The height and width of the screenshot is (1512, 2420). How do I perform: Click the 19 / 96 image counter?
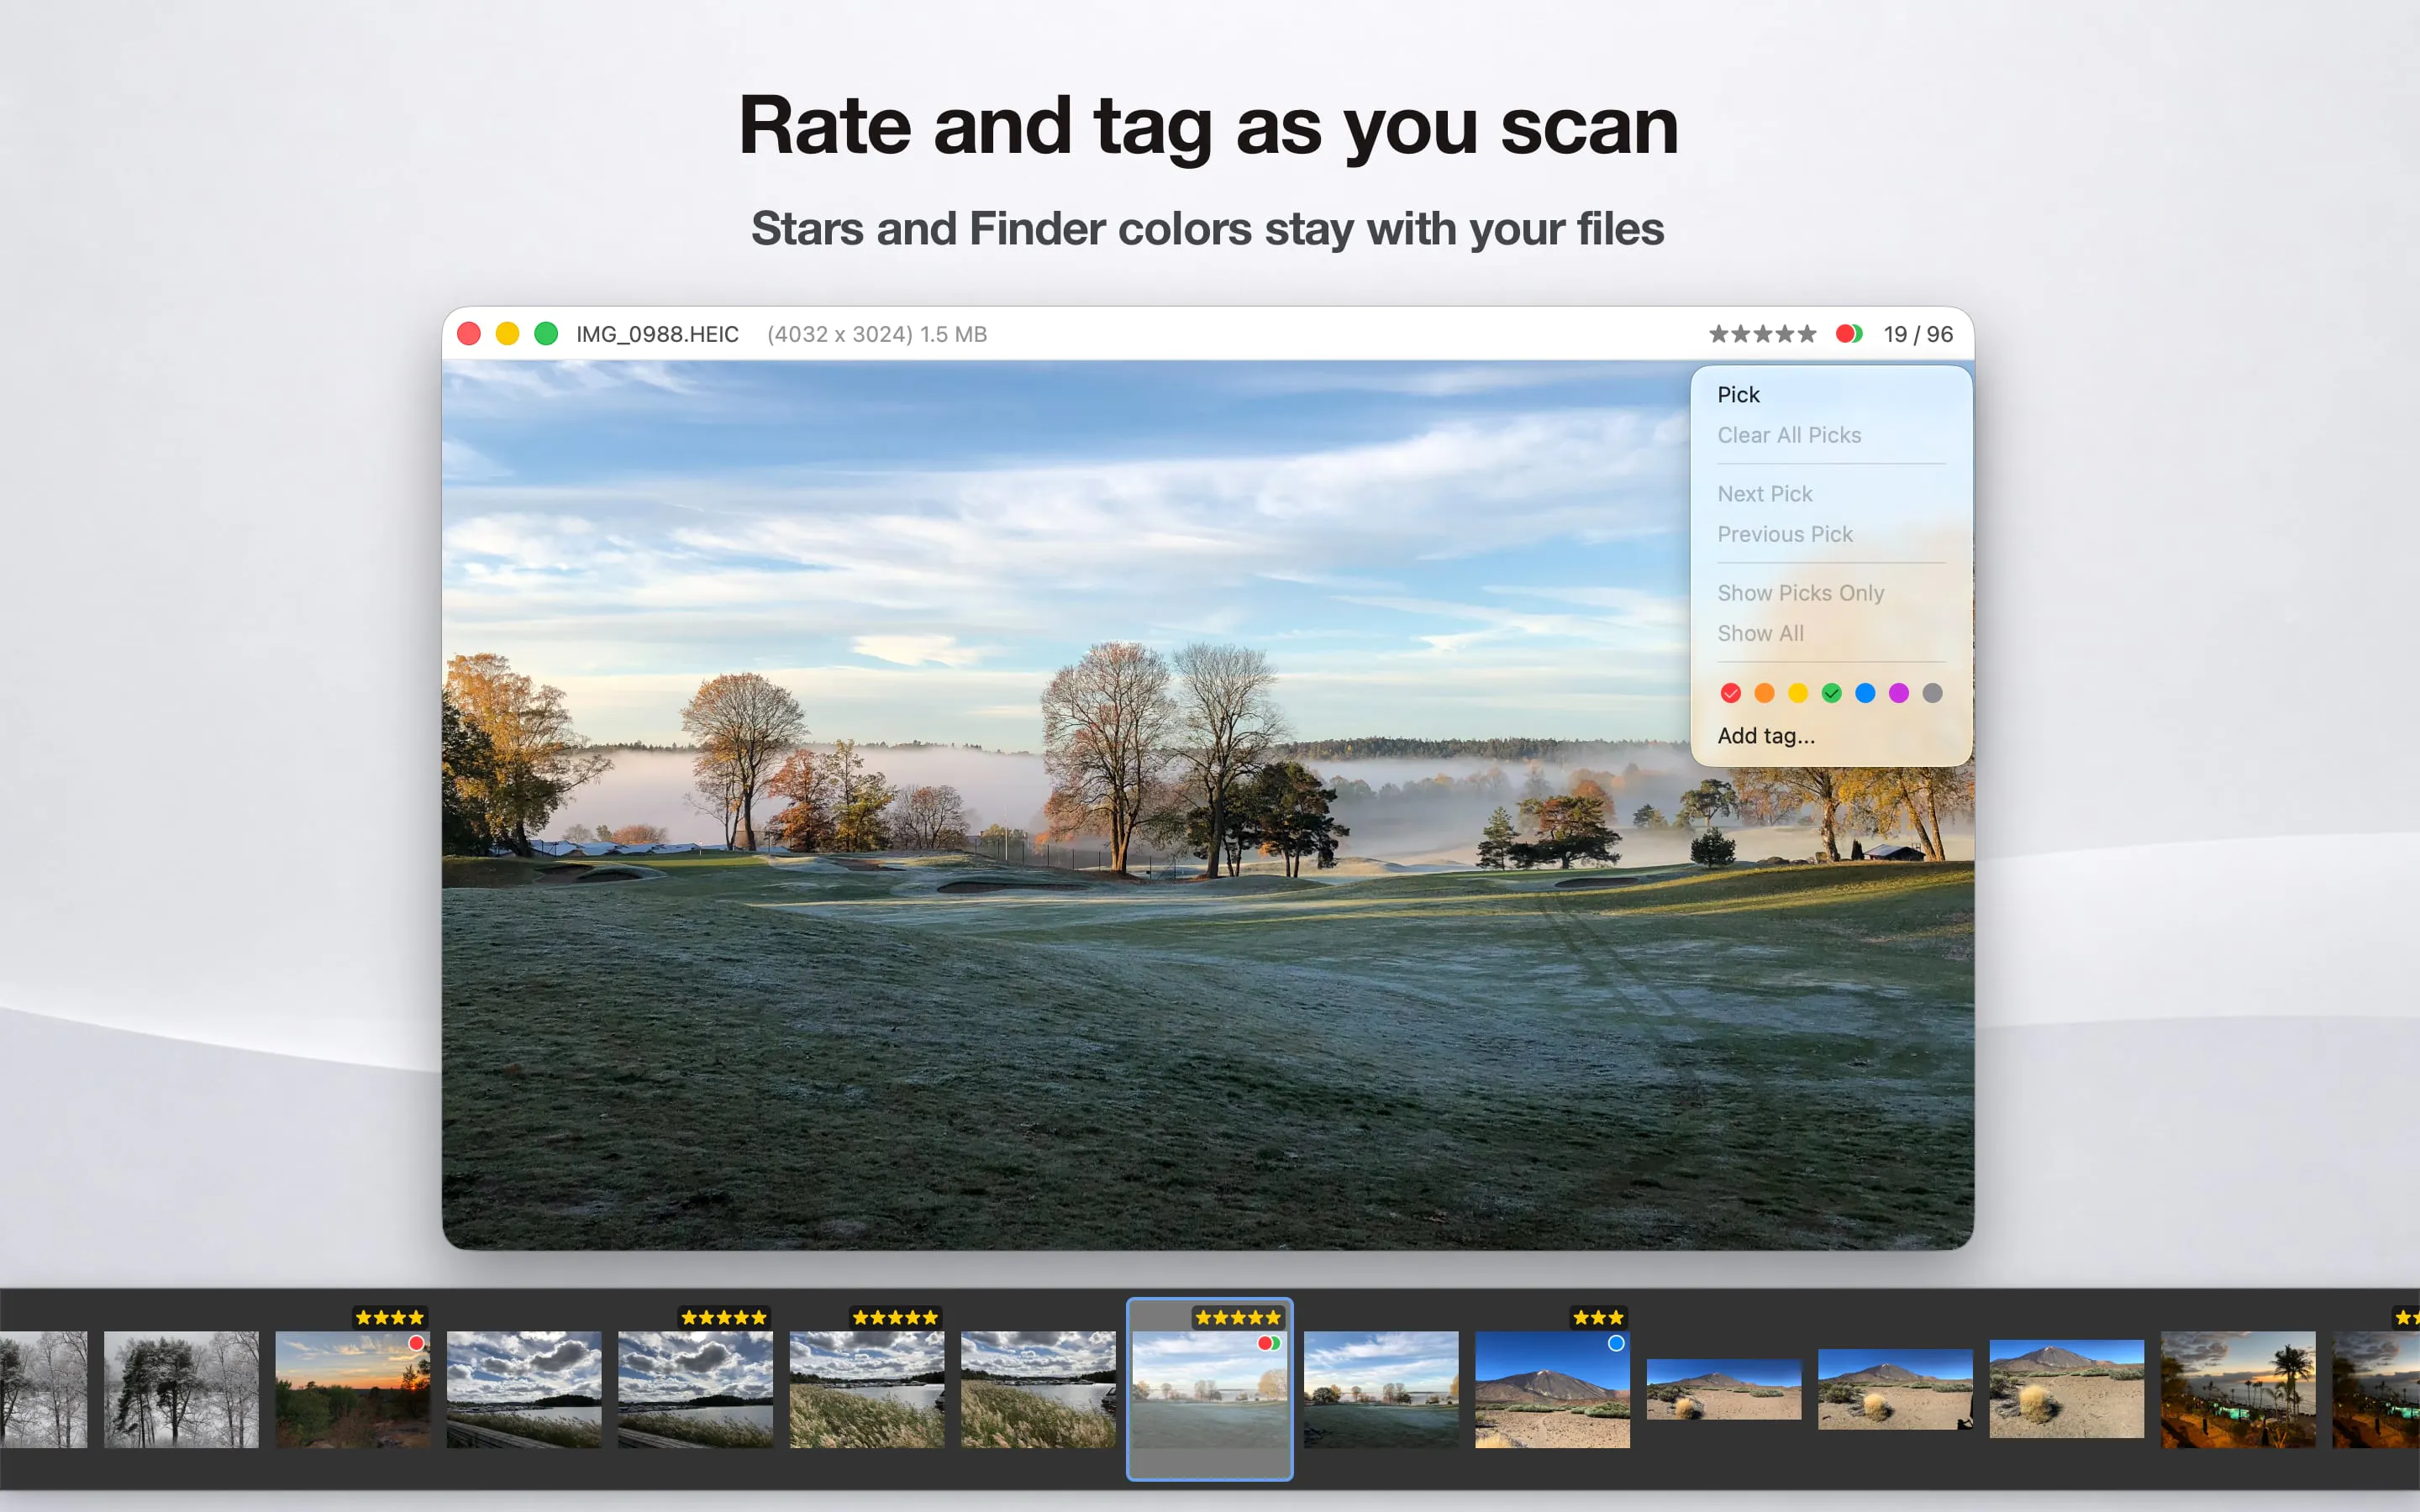click(x=1918, y=334)
